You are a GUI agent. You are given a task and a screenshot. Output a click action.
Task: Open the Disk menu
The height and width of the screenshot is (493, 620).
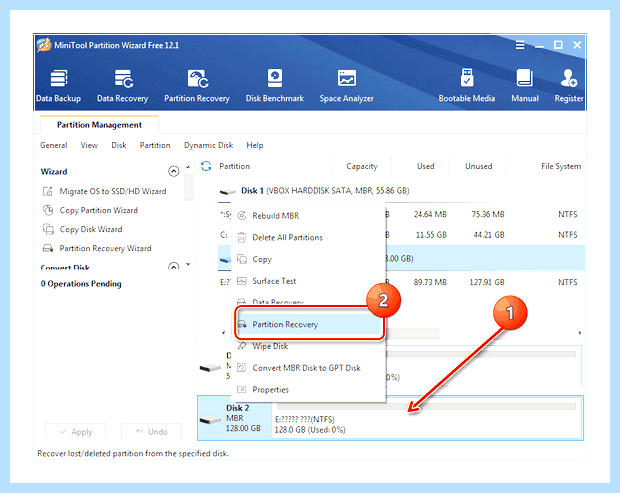(119, 145)
